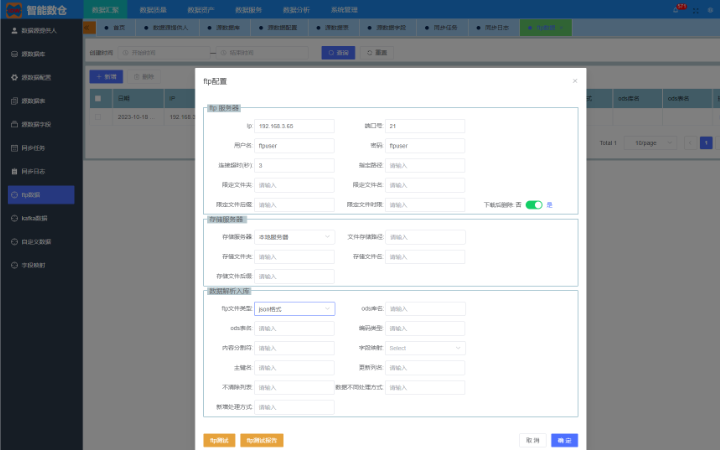
Task: Close the green ftp数据 tab via its X
Action: click(x=561, y=28)
